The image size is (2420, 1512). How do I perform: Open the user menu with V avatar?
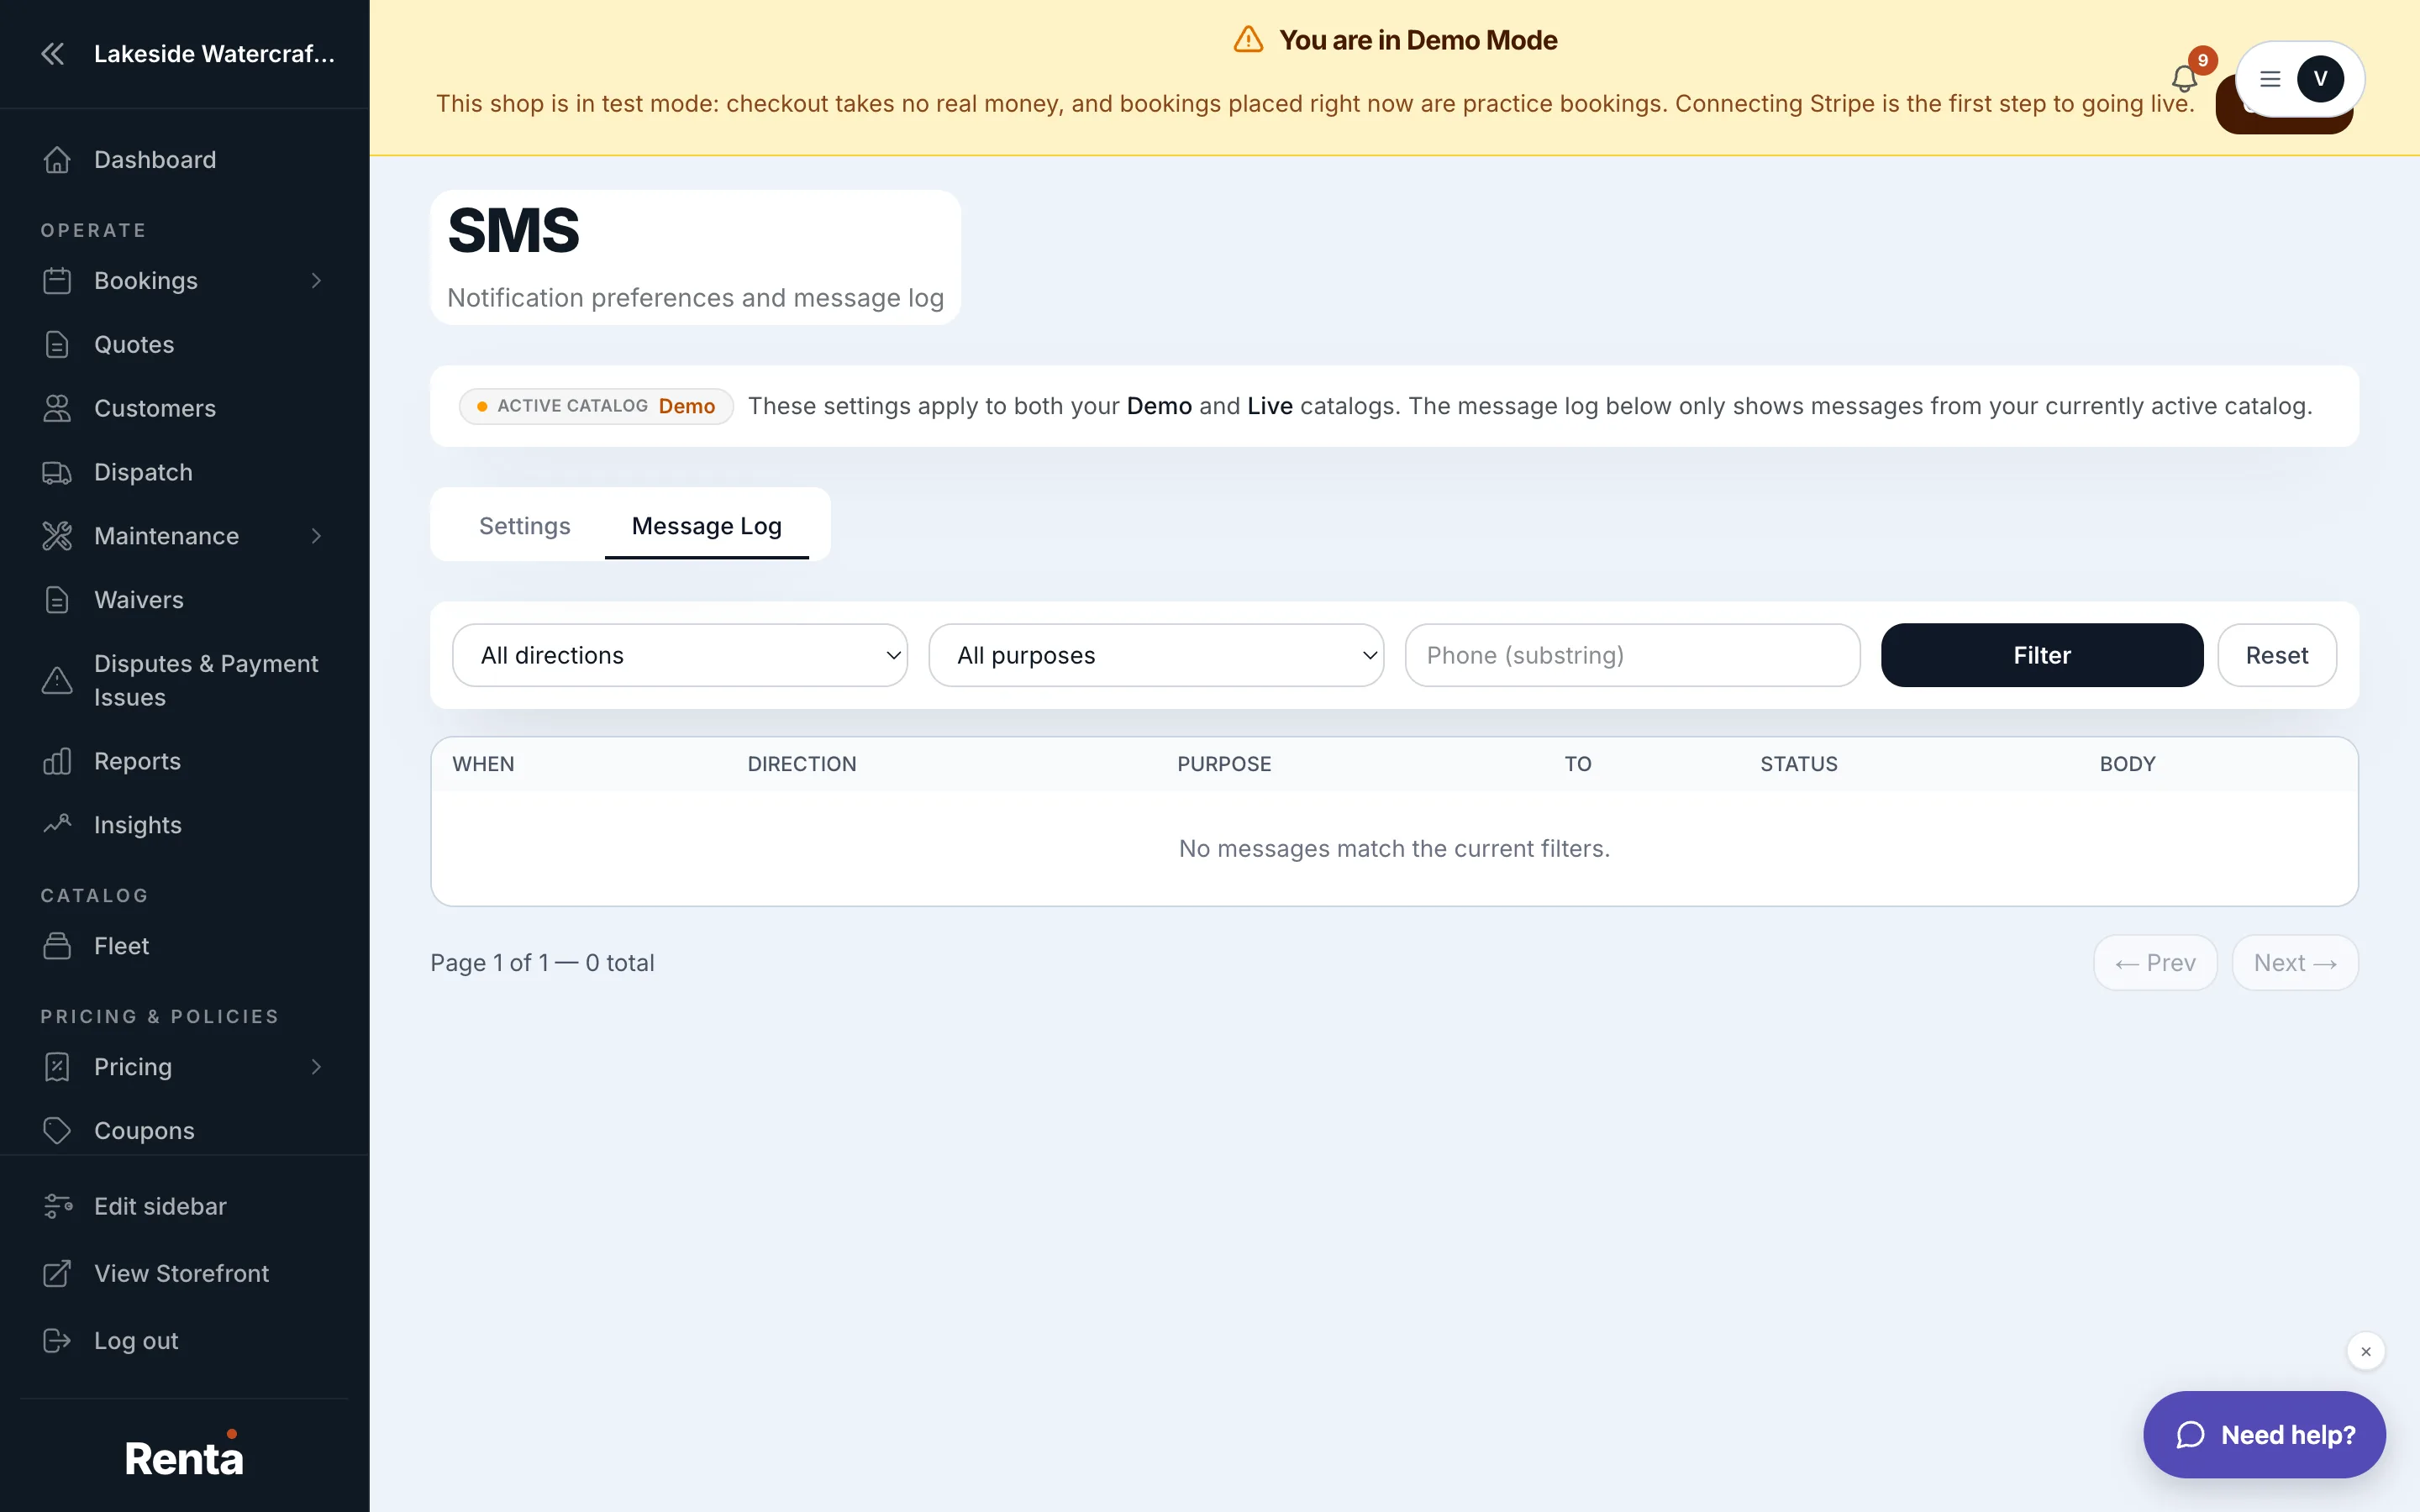point(2300,79)
